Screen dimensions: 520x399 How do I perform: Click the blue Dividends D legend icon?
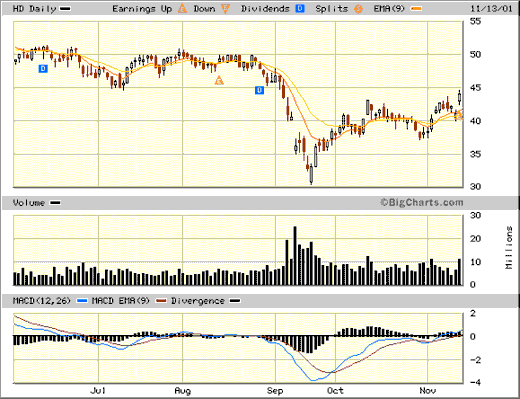[x=300, y=8]
